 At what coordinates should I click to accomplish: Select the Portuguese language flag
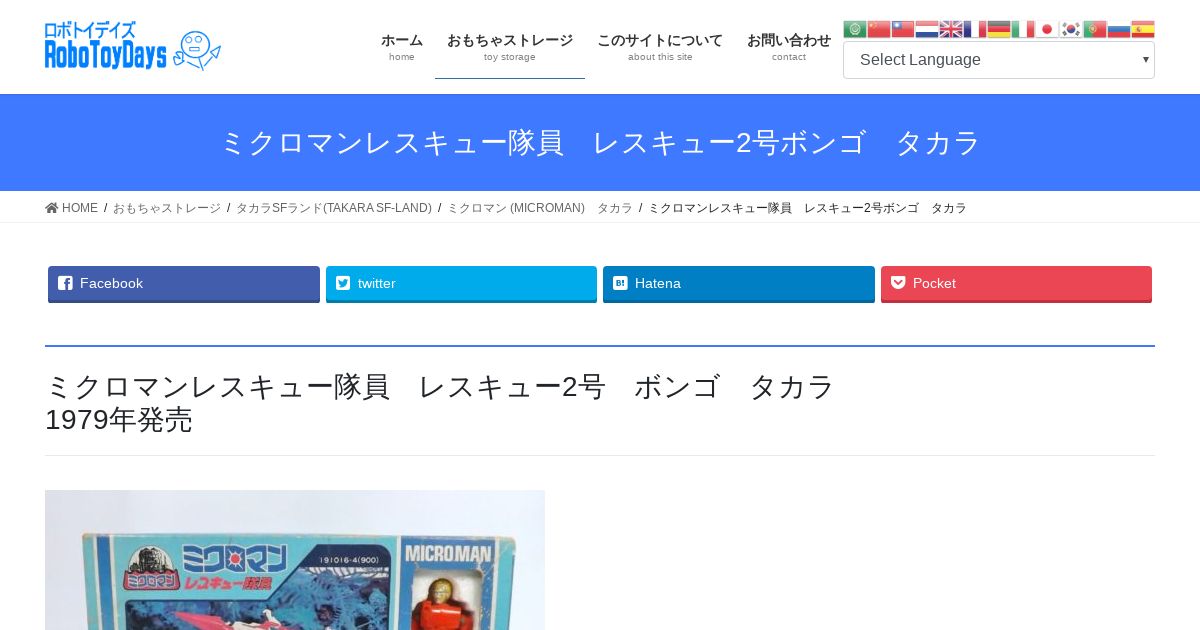point(1095,29)
